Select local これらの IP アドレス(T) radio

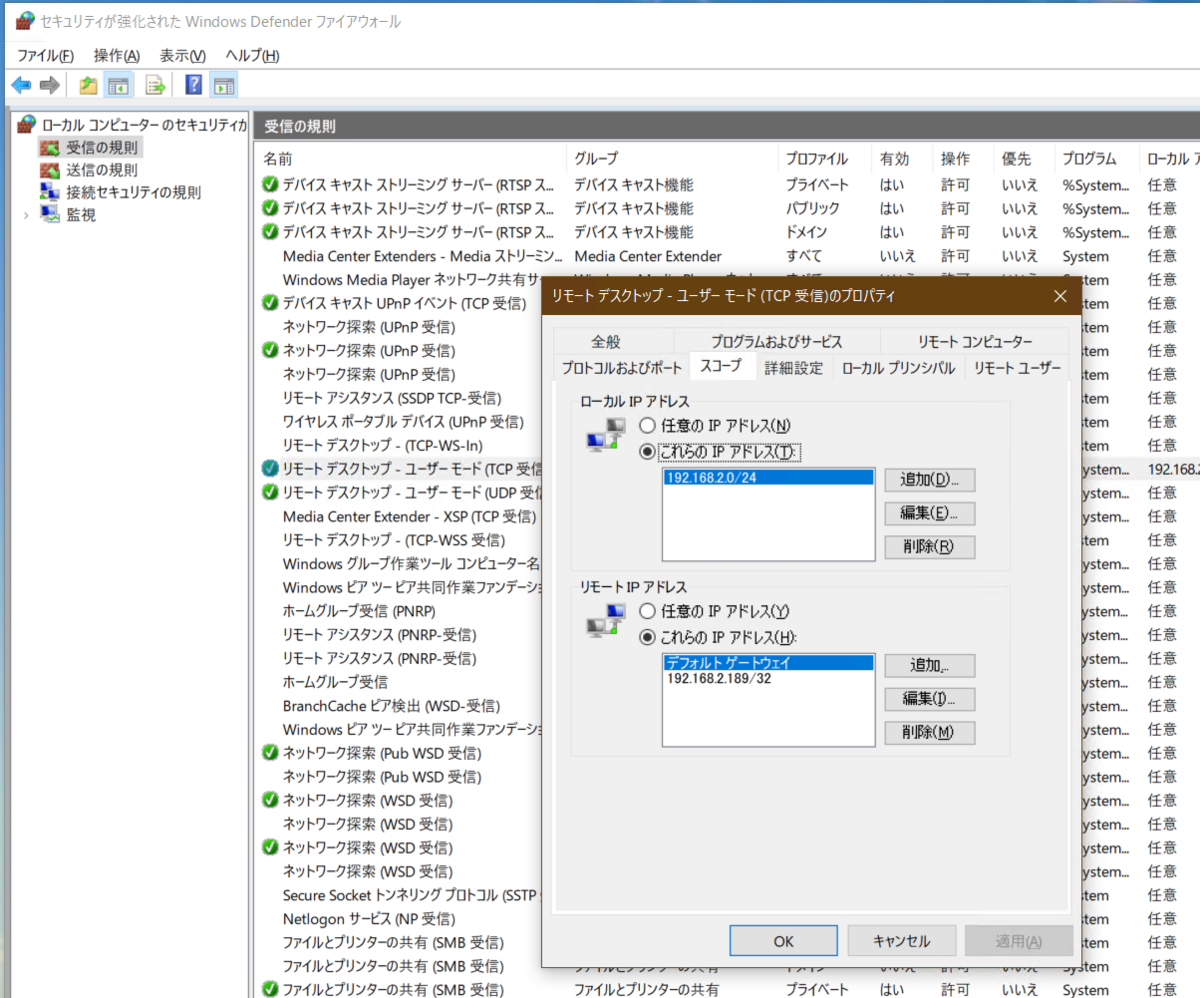[x=648, y=452]
